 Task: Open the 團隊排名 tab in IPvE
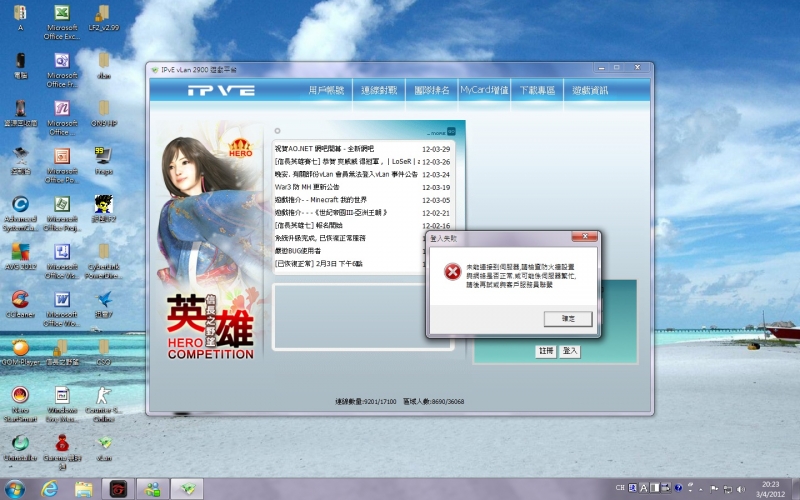pyautogui.click(x=432, y=90)
